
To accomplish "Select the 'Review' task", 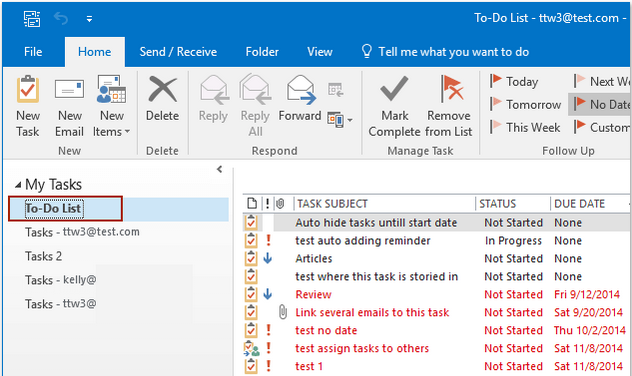I will coord(313,294).
